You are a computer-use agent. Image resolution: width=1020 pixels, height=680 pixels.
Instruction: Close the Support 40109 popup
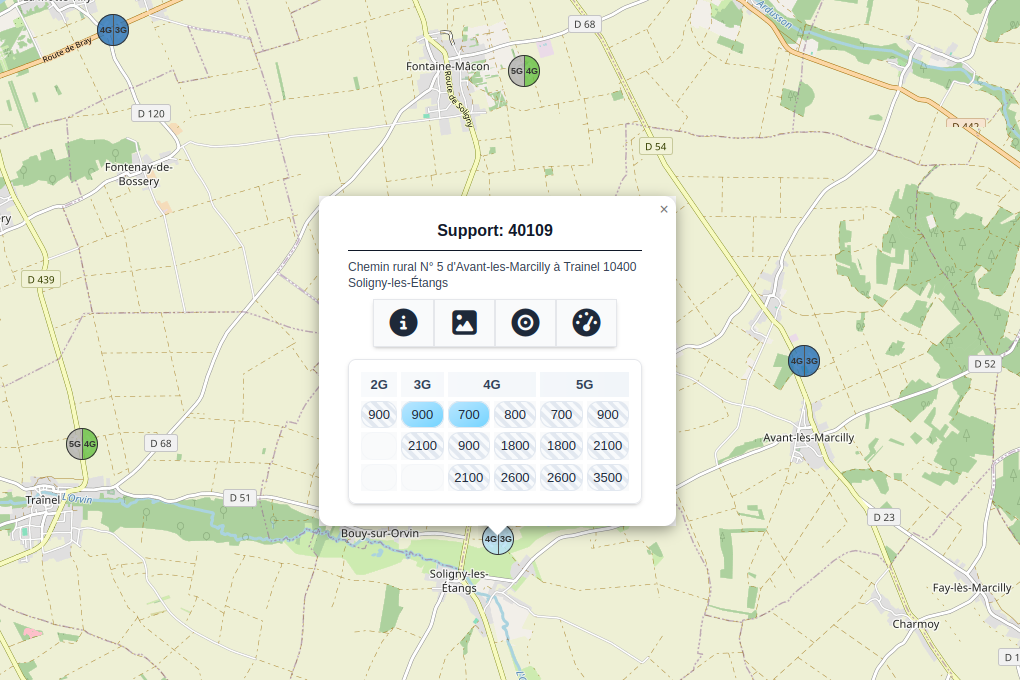(x=664, y=210)
